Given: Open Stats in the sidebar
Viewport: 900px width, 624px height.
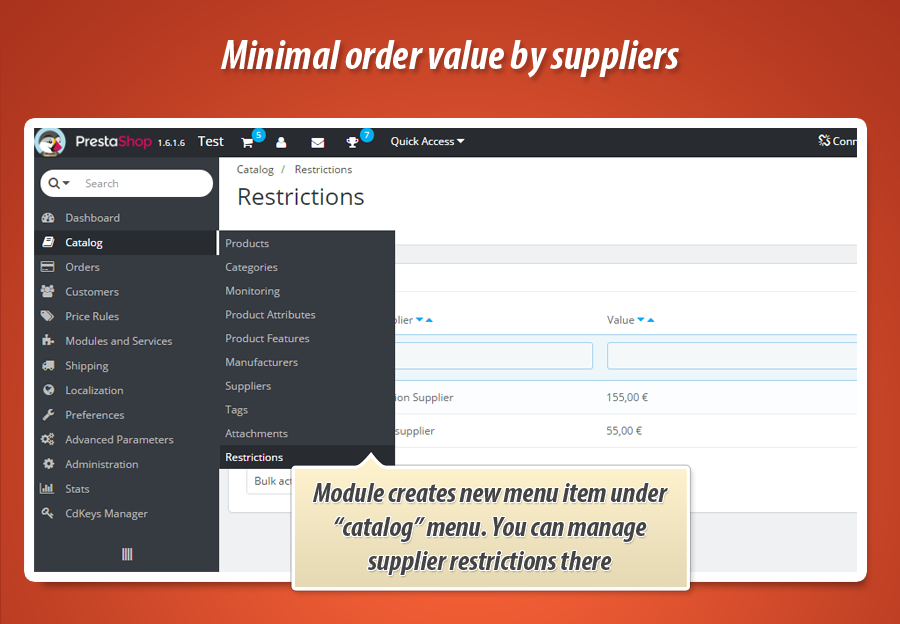Looking at the screenshot, I should 77,489.
